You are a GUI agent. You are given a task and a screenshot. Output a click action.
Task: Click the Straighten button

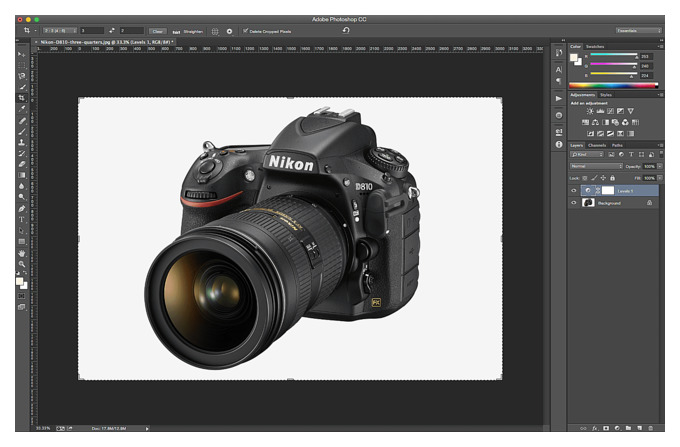point(188,32)
